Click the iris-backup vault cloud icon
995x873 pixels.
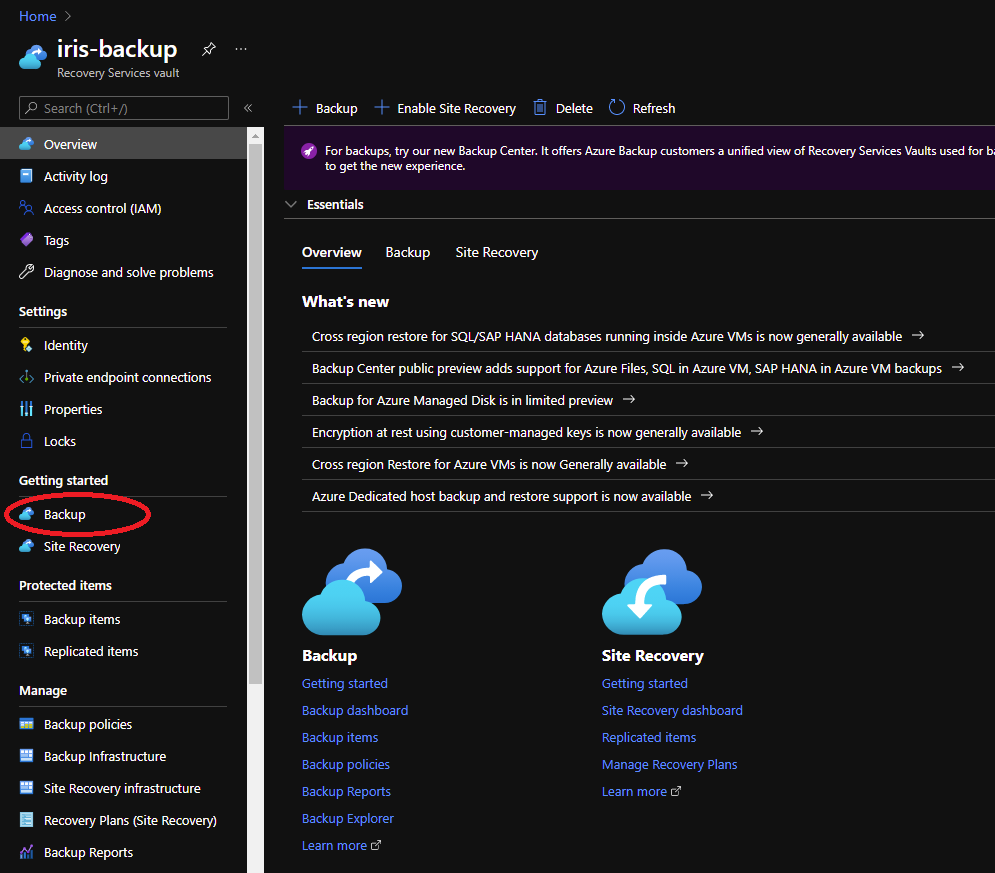pyautogui.click(x=33, y=57)
